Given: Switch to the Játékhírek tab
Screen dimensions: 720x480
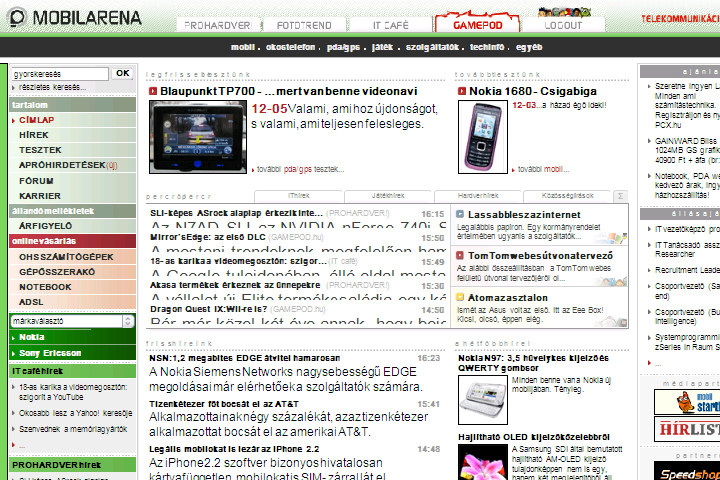Looking at the screenshot, I should (388, 196).
